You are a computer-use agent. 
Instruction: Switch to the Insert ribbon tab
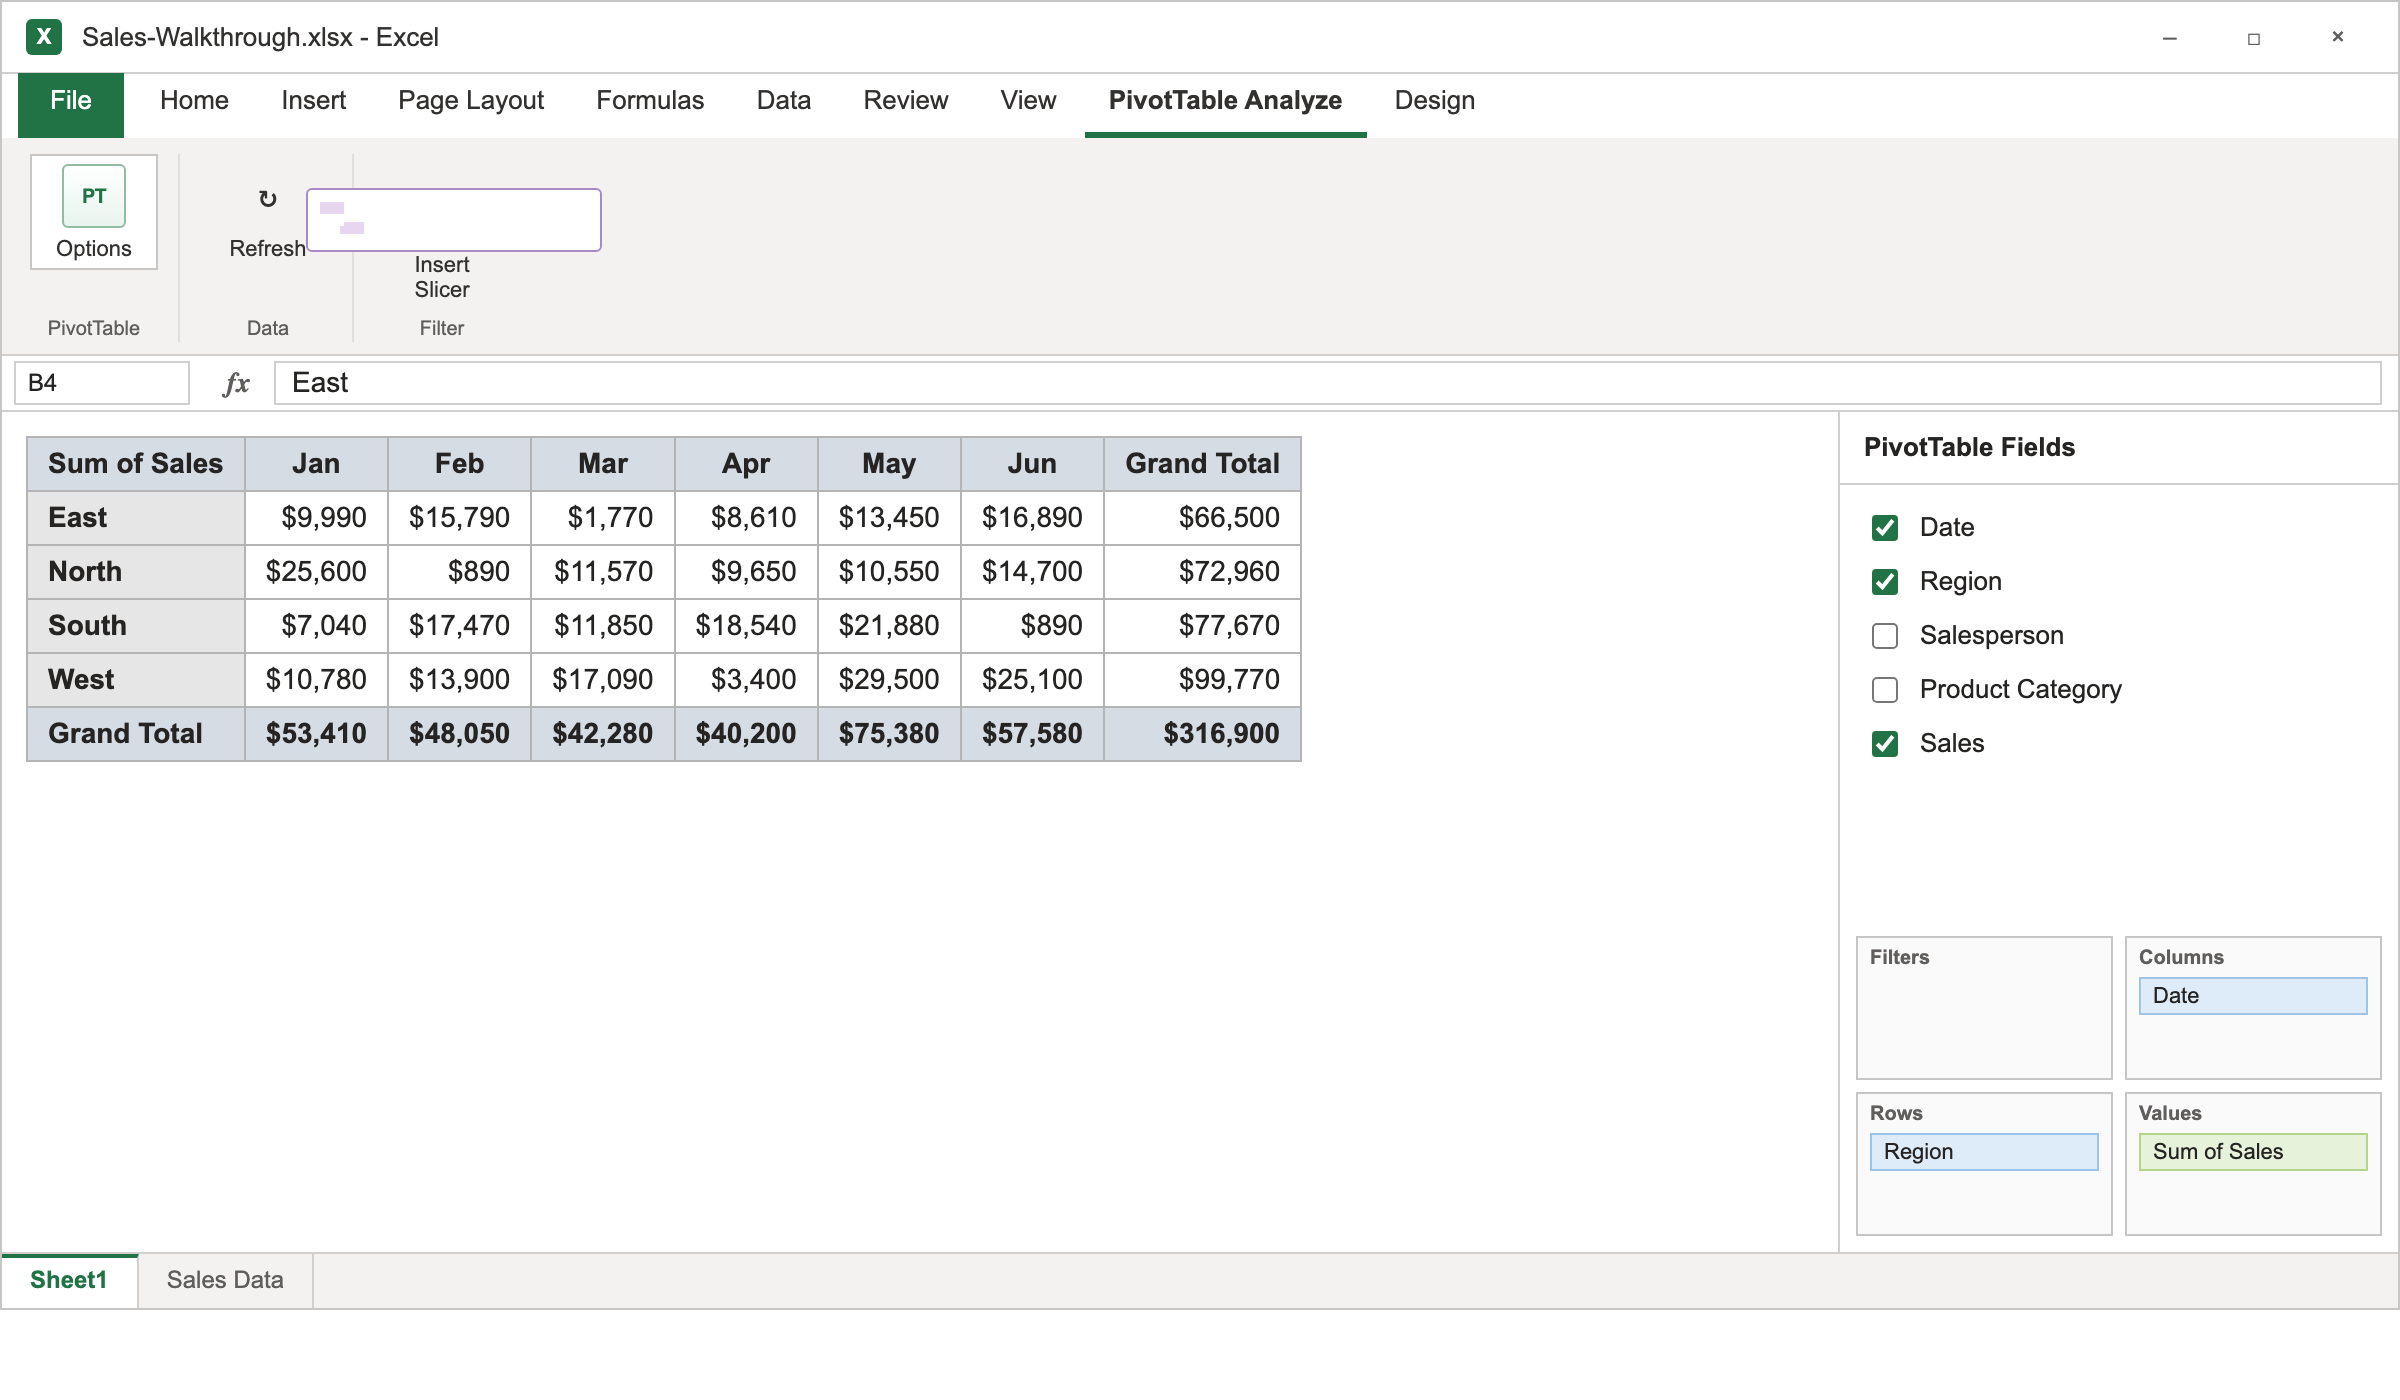[x=313, y=101]
